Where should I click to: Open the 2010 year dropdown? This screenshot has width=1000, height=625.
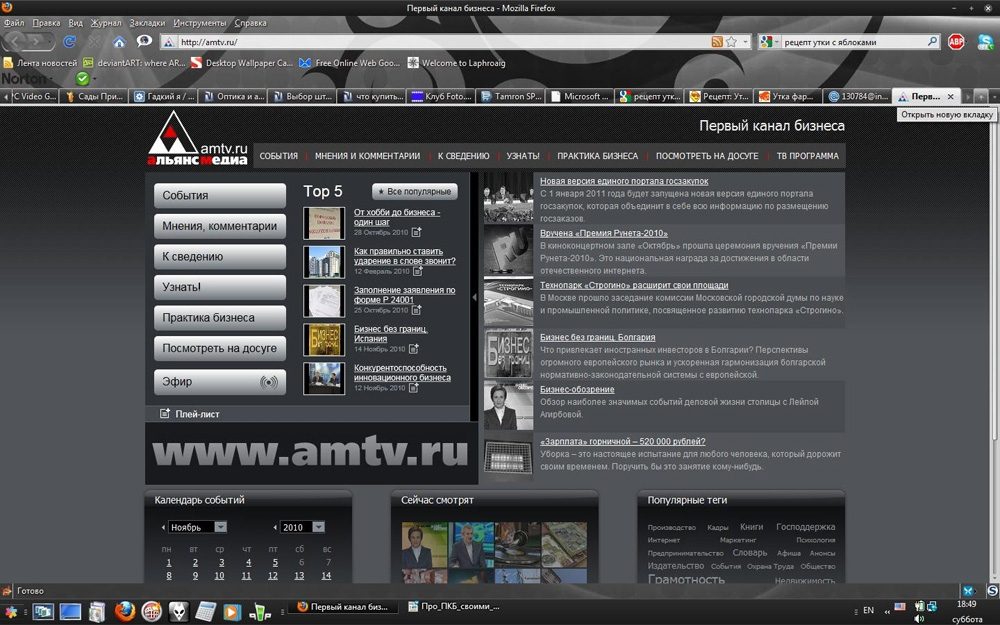tap(318, 527)
